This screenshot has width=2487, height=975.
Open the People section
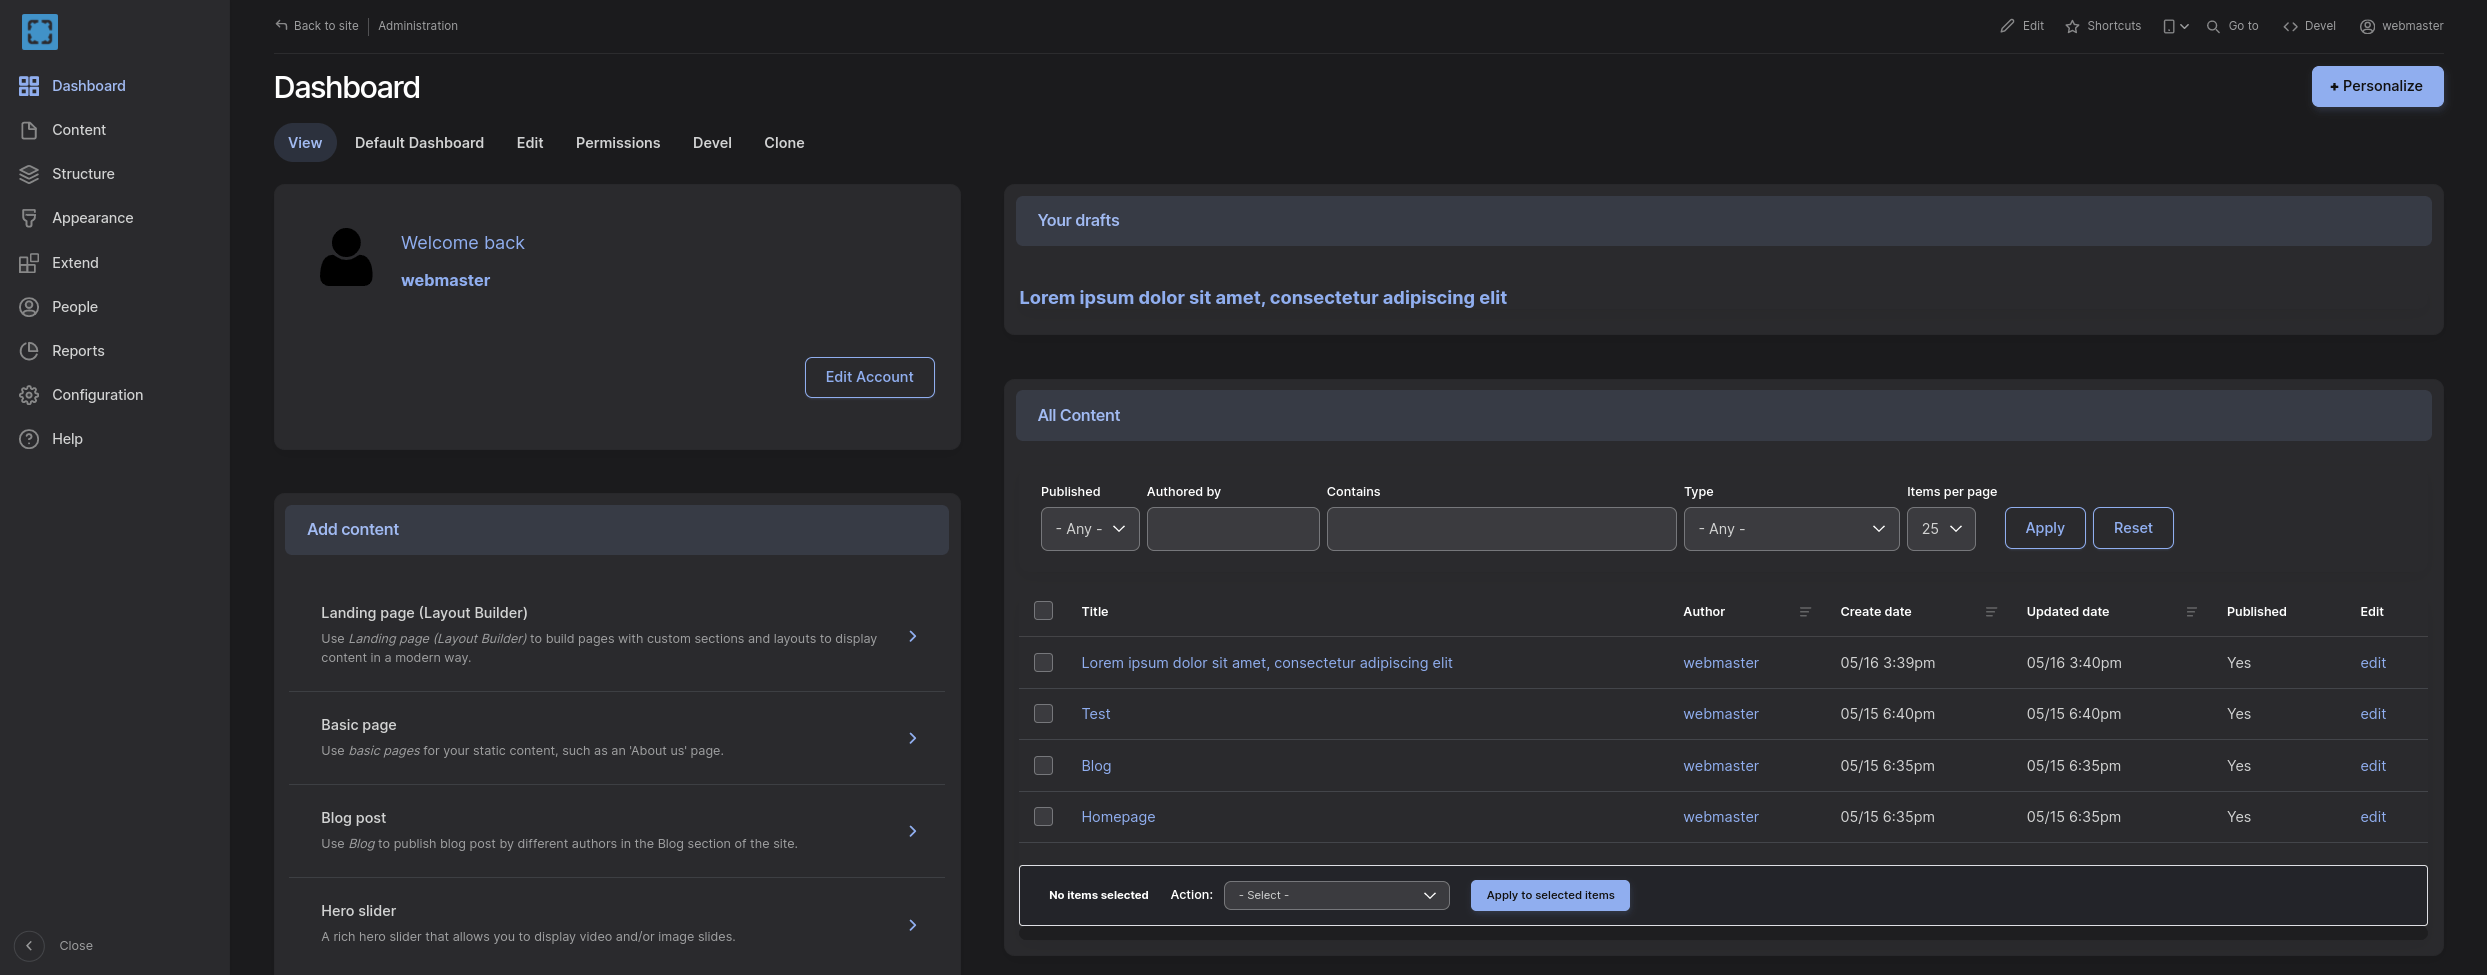pos(74,306)
